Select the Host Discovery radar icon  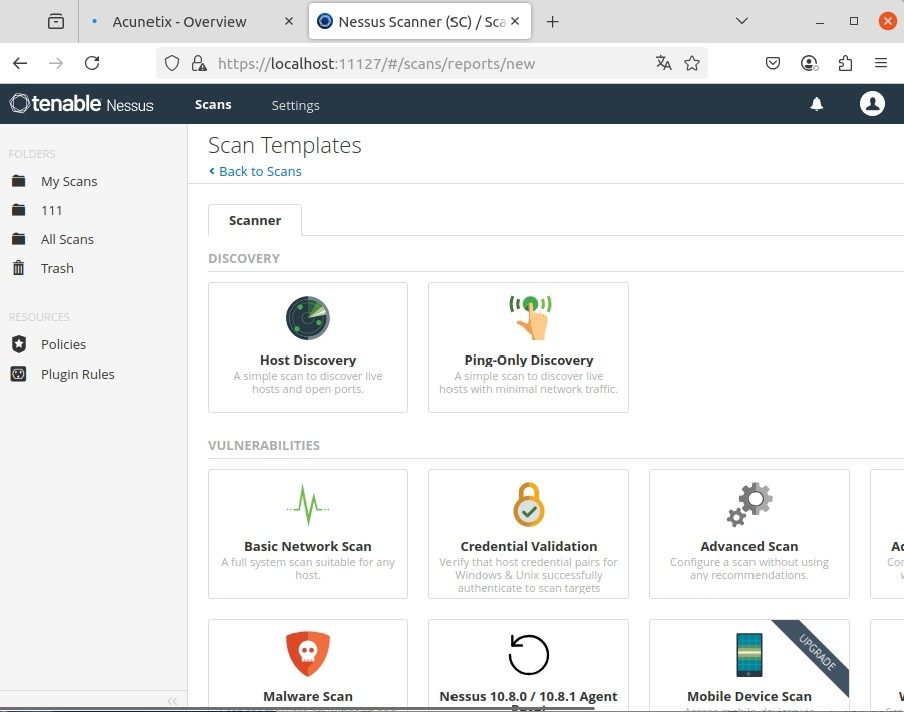(307, 318)
